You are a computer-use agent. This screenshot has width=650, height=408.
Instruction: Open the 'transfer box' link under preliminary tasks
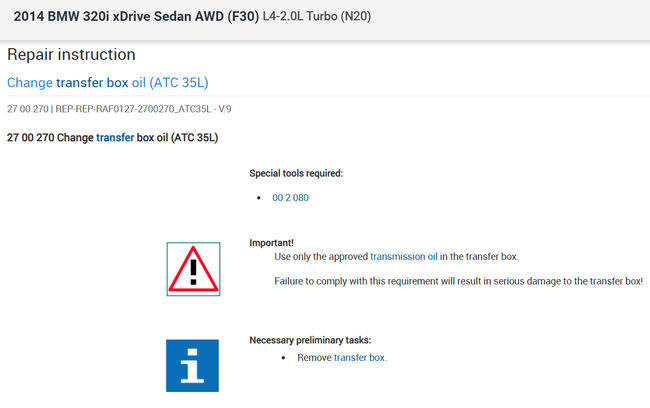359,357
